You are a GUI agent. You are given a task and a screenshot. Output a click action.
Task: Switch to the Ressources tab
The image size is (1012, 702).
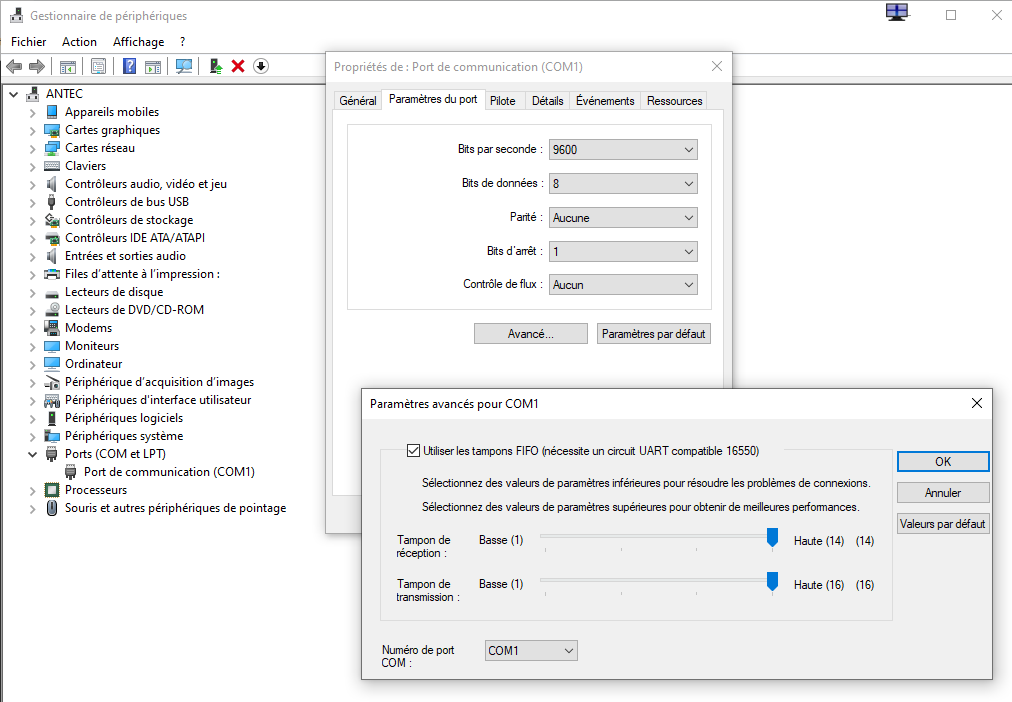(674, 101)
